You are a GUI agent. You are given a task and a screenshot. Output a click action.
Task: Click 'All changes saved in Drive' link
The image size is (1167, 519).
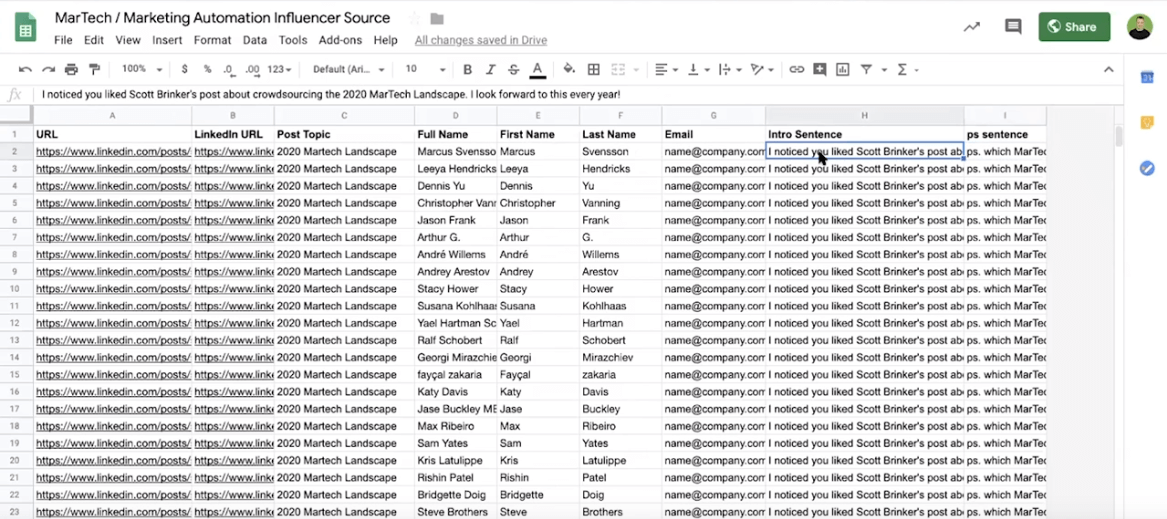point(480,41)
